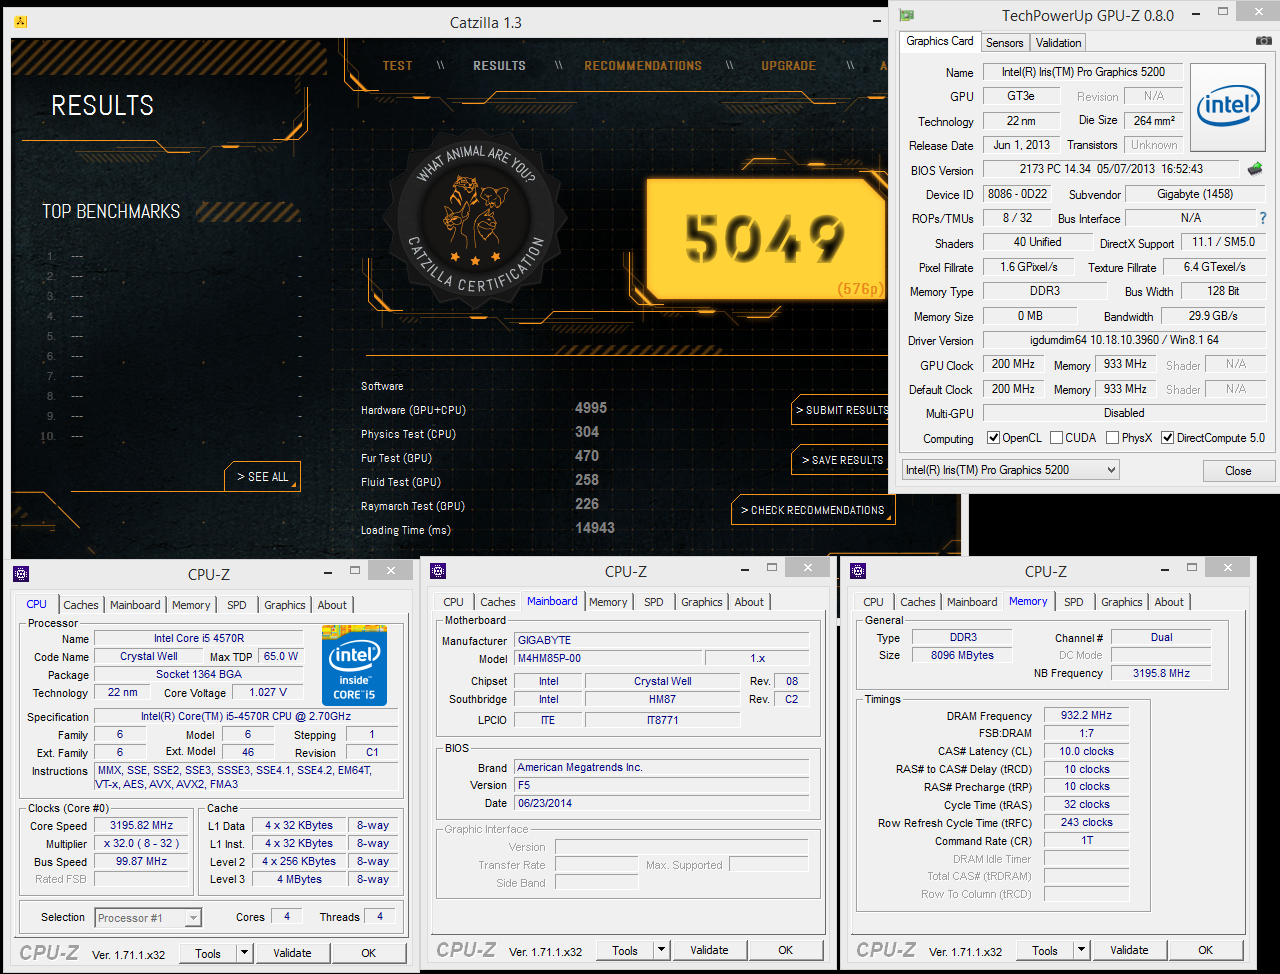Open the RECOMMENDATIONS tab in Catzilla

click(x=643, y=66)
